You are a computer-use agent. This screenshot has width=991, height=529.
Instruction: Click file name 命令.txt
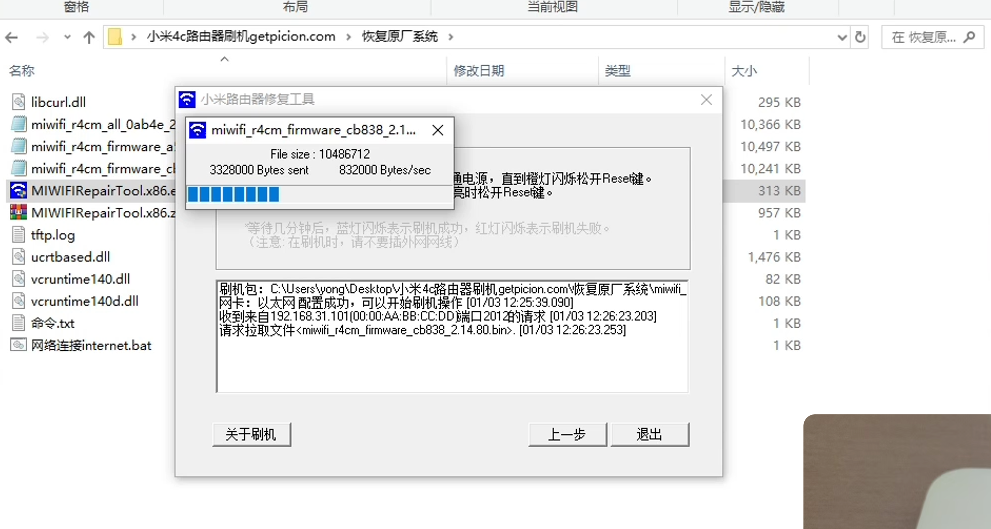tap(52, 324)
